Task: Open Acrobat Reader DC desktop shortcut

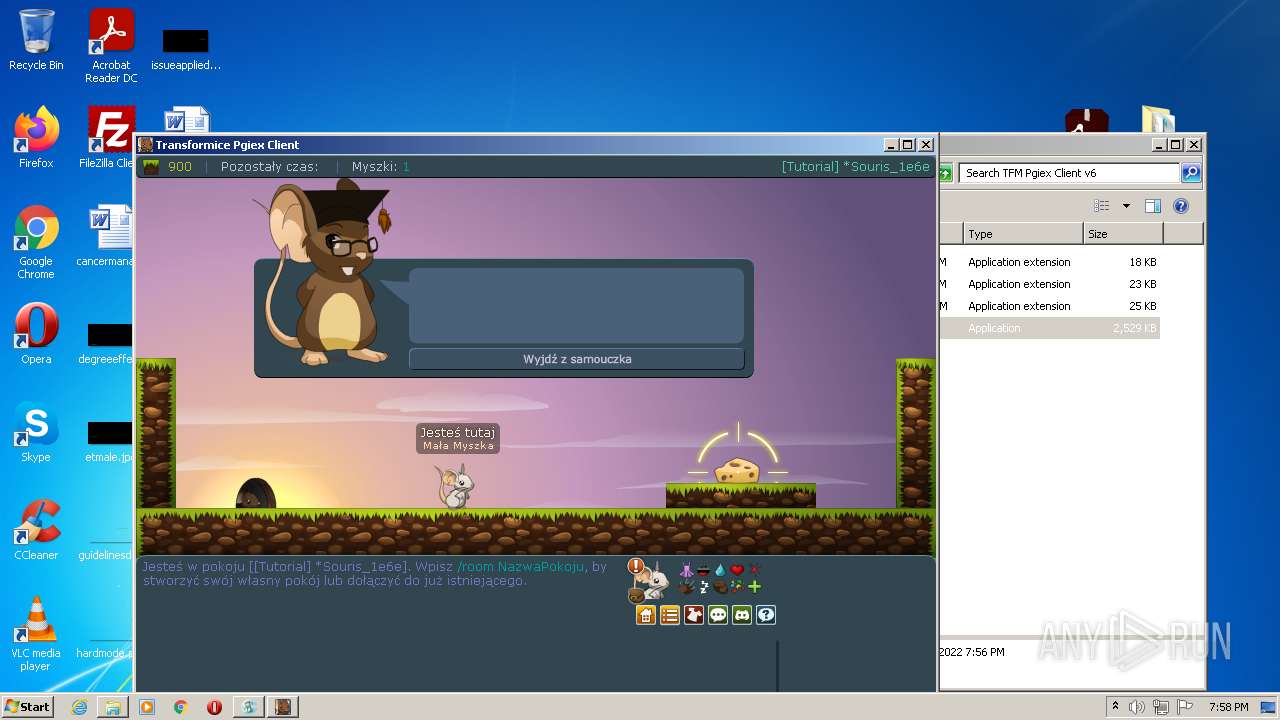Action: click(111, 46)
